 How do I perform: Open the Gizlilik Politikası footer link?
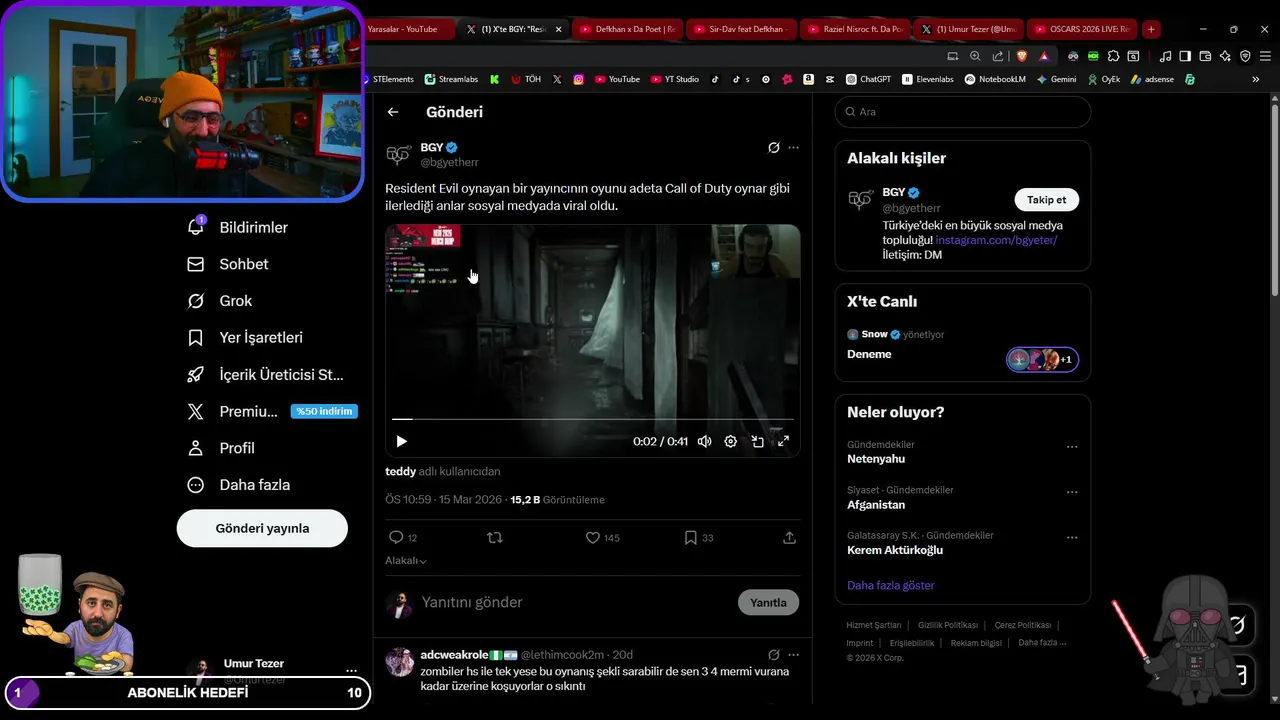point(948,625)
